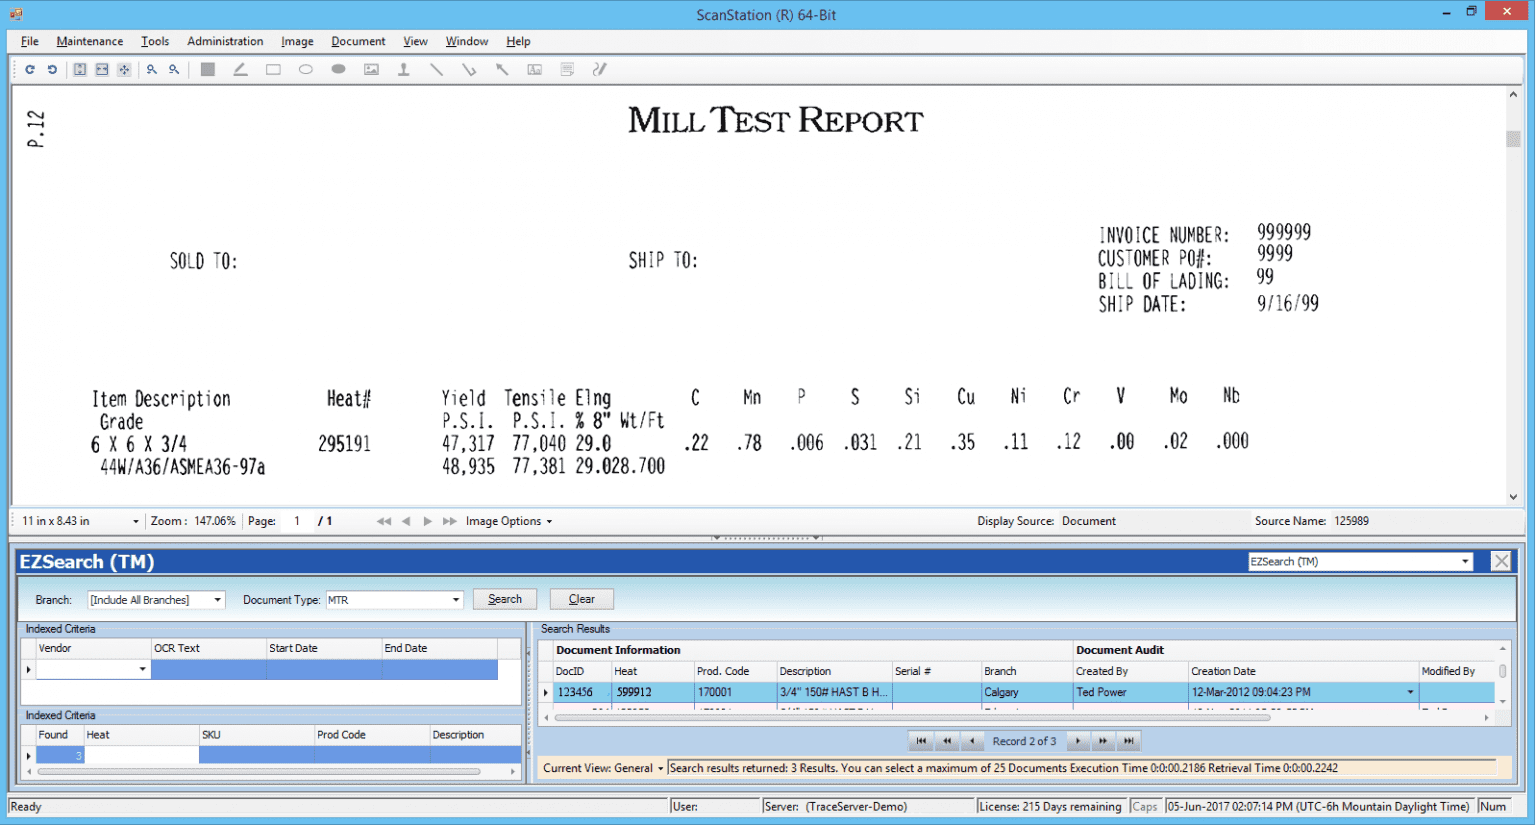This screenshot has width=1536, height=825.
Task: Select the straight line drawing tool
Action: [436, 69]
